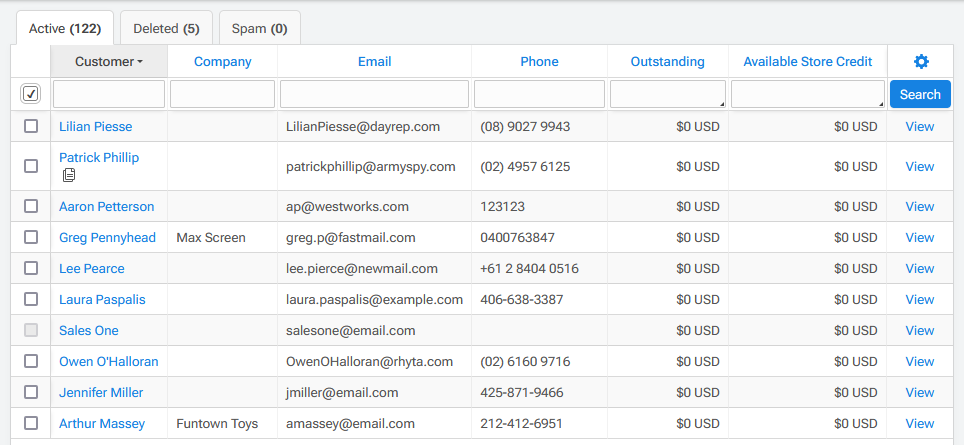This screenshot has height=445, width=964.
Task: Sort by Available Store Credit header
Action: (808, 61)
